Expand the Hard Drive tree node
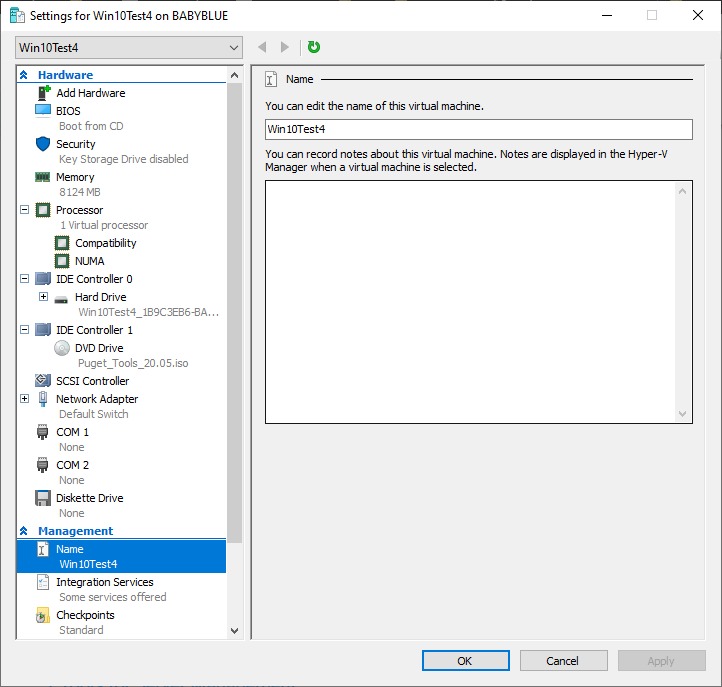 click(x=43, y=297)
